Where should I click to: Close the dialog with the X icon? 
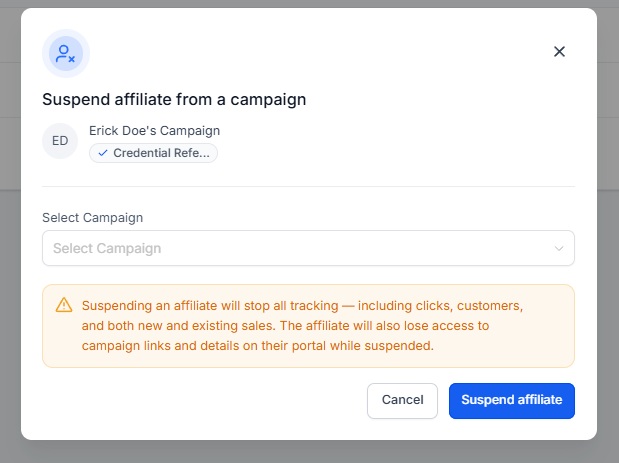pyautogui.click(x=559, y=51)
